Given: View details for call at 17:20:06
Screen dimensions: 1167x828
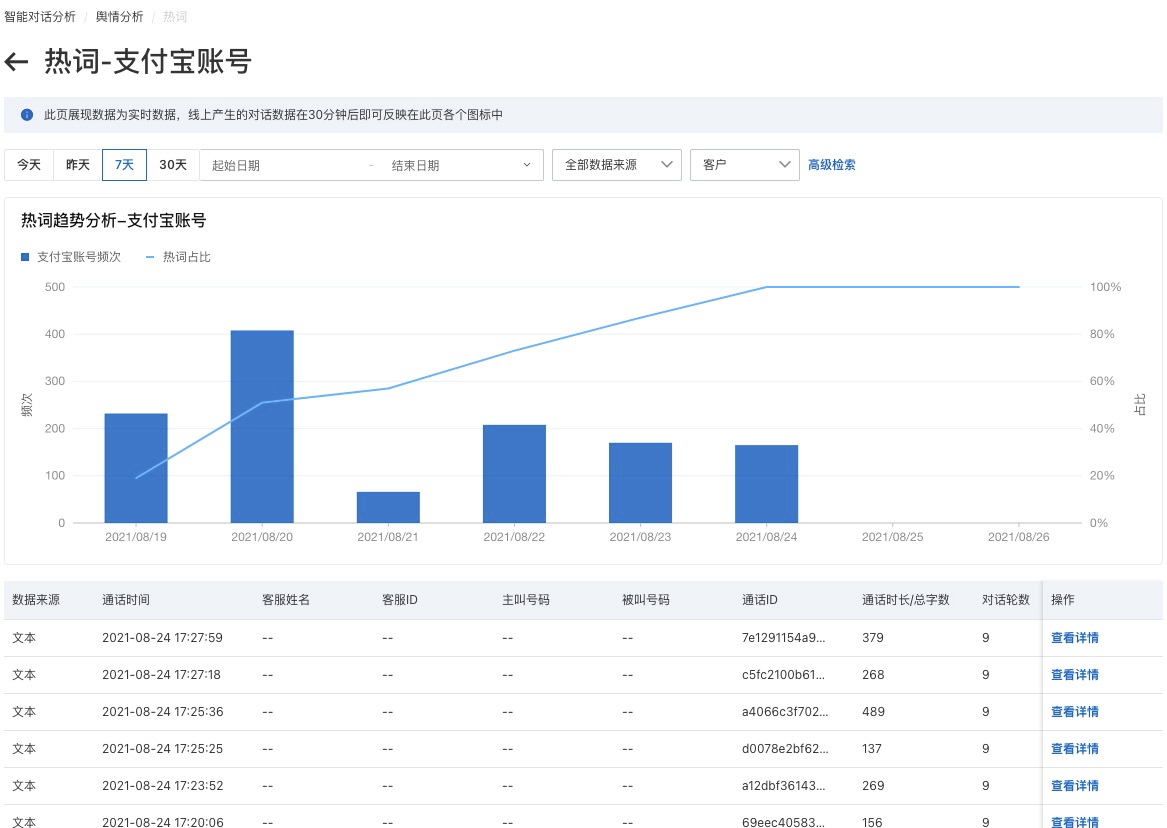Looking at the screenshot, I should (1074, 822).
